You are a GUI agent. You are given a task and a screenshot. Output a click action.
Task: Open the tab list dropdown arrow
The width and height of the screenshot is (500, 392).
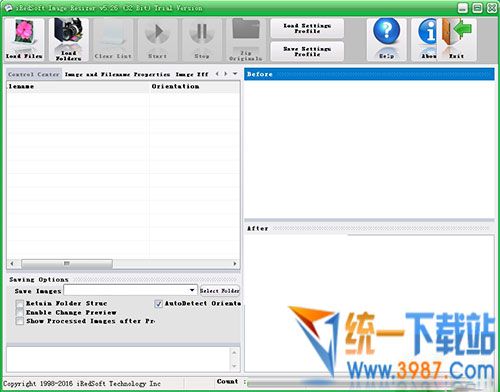[235, 74]
